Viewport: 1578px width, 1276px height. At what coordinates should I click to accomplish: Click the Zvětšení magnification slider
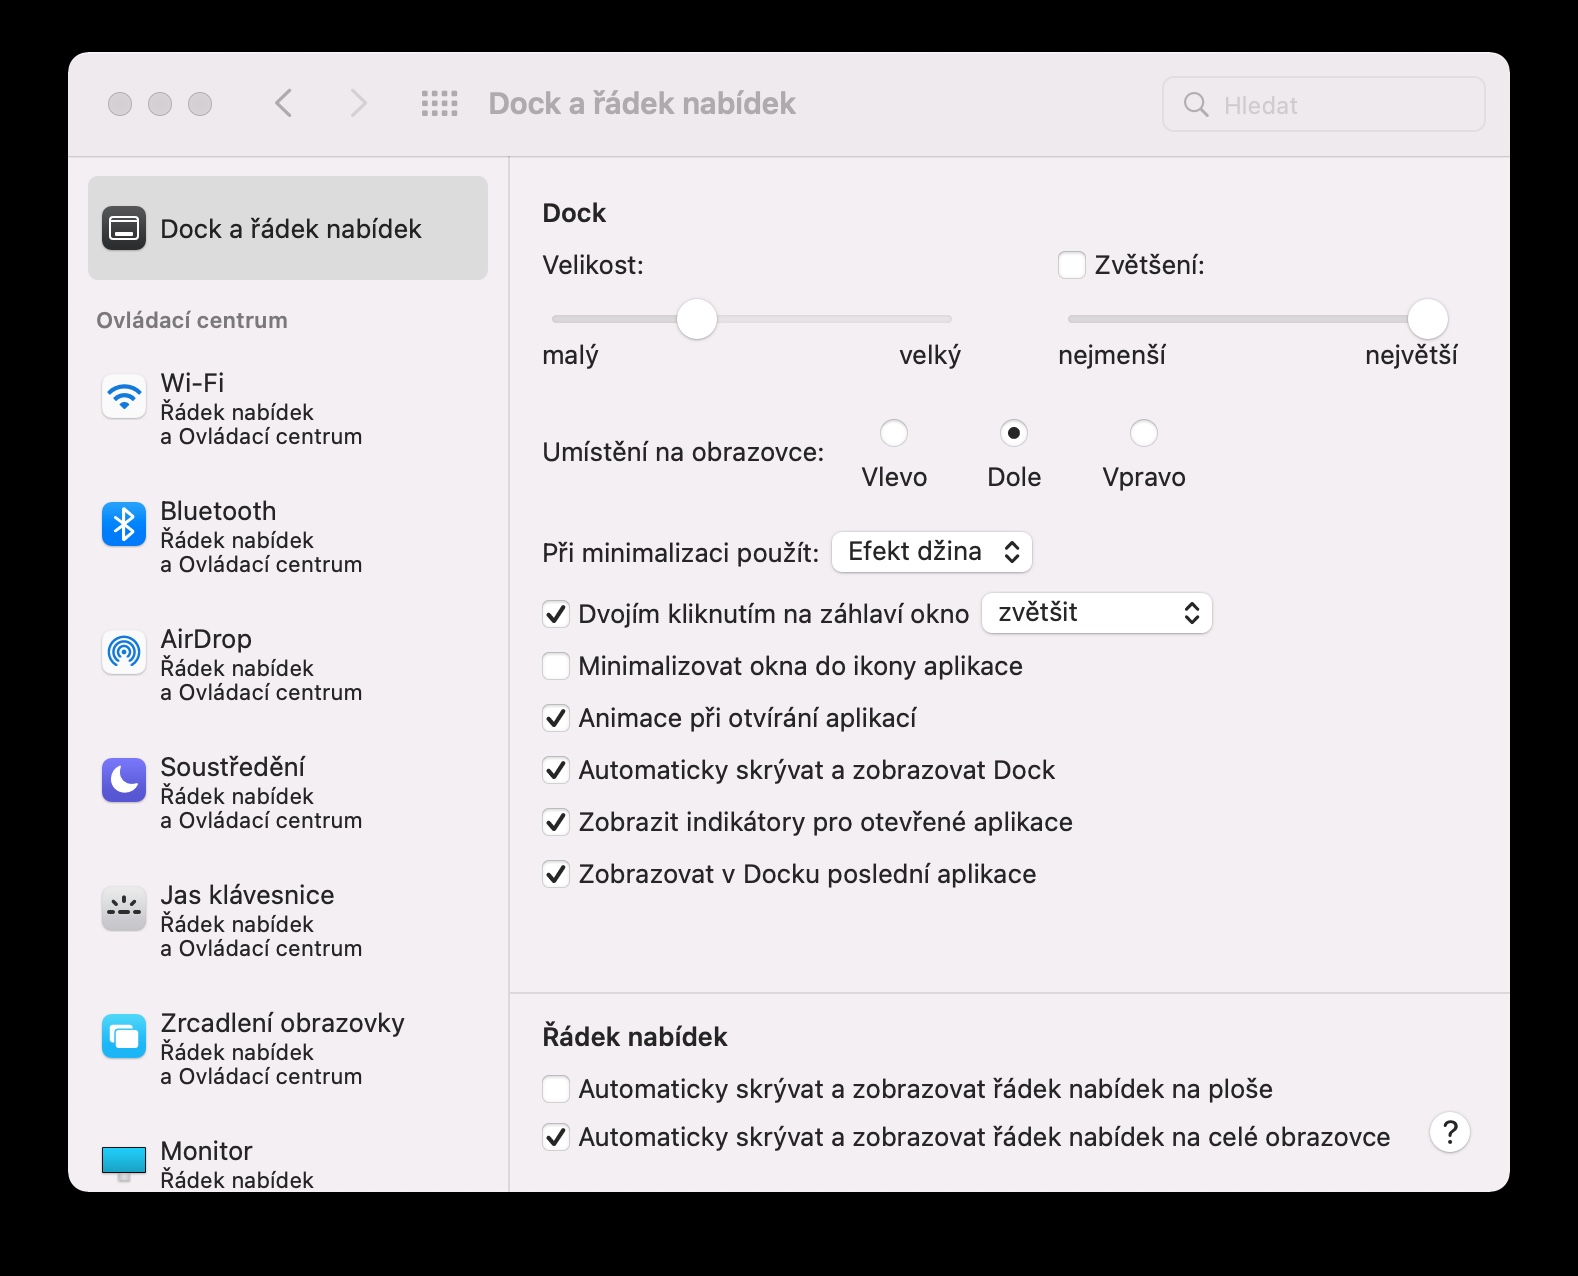(1258, 319)
